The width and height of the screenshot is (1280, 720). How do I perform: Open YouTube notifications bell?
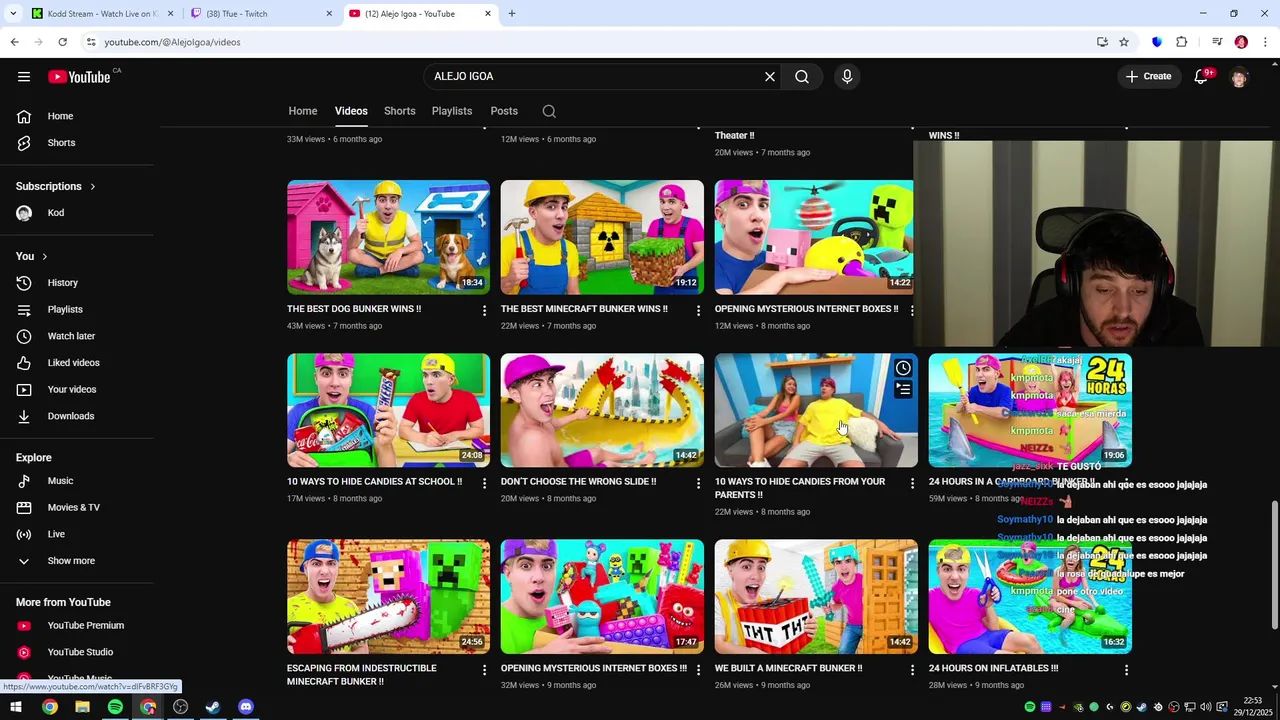pyautogui.click(x=1201, y=77)
